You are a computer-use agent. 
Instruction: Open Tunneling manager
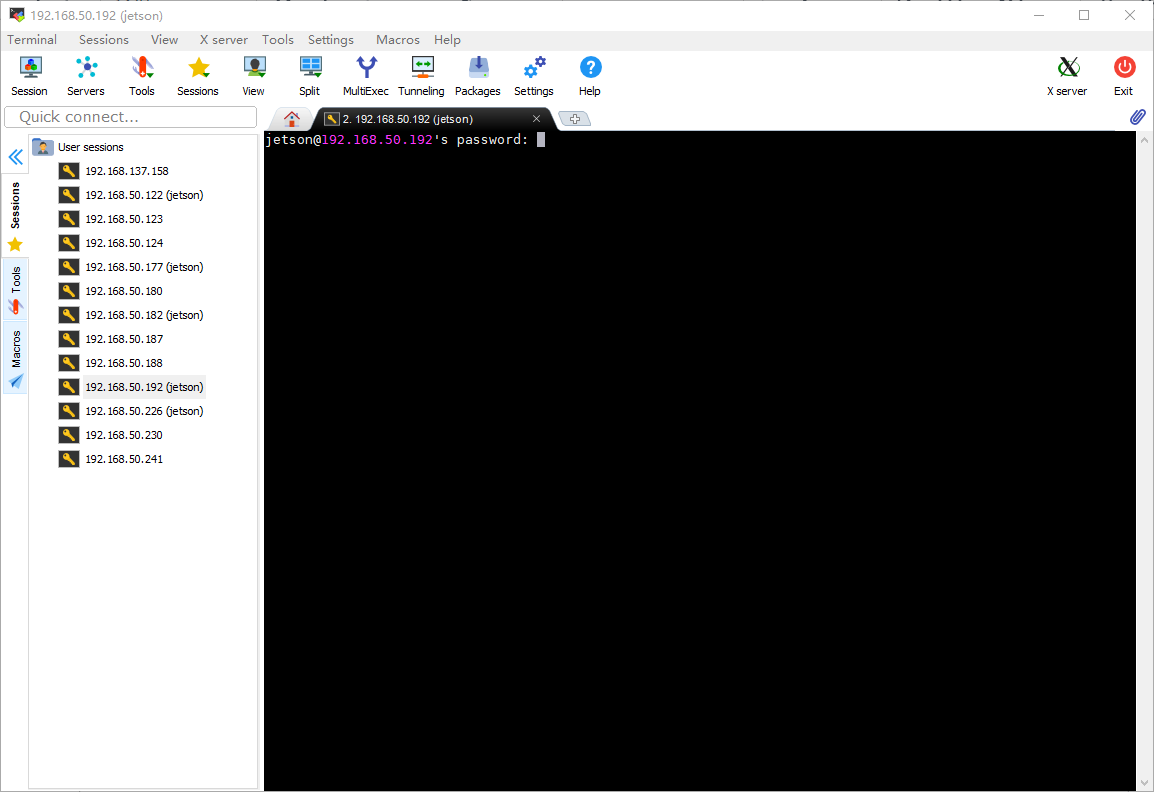click(x=422, y=76)
